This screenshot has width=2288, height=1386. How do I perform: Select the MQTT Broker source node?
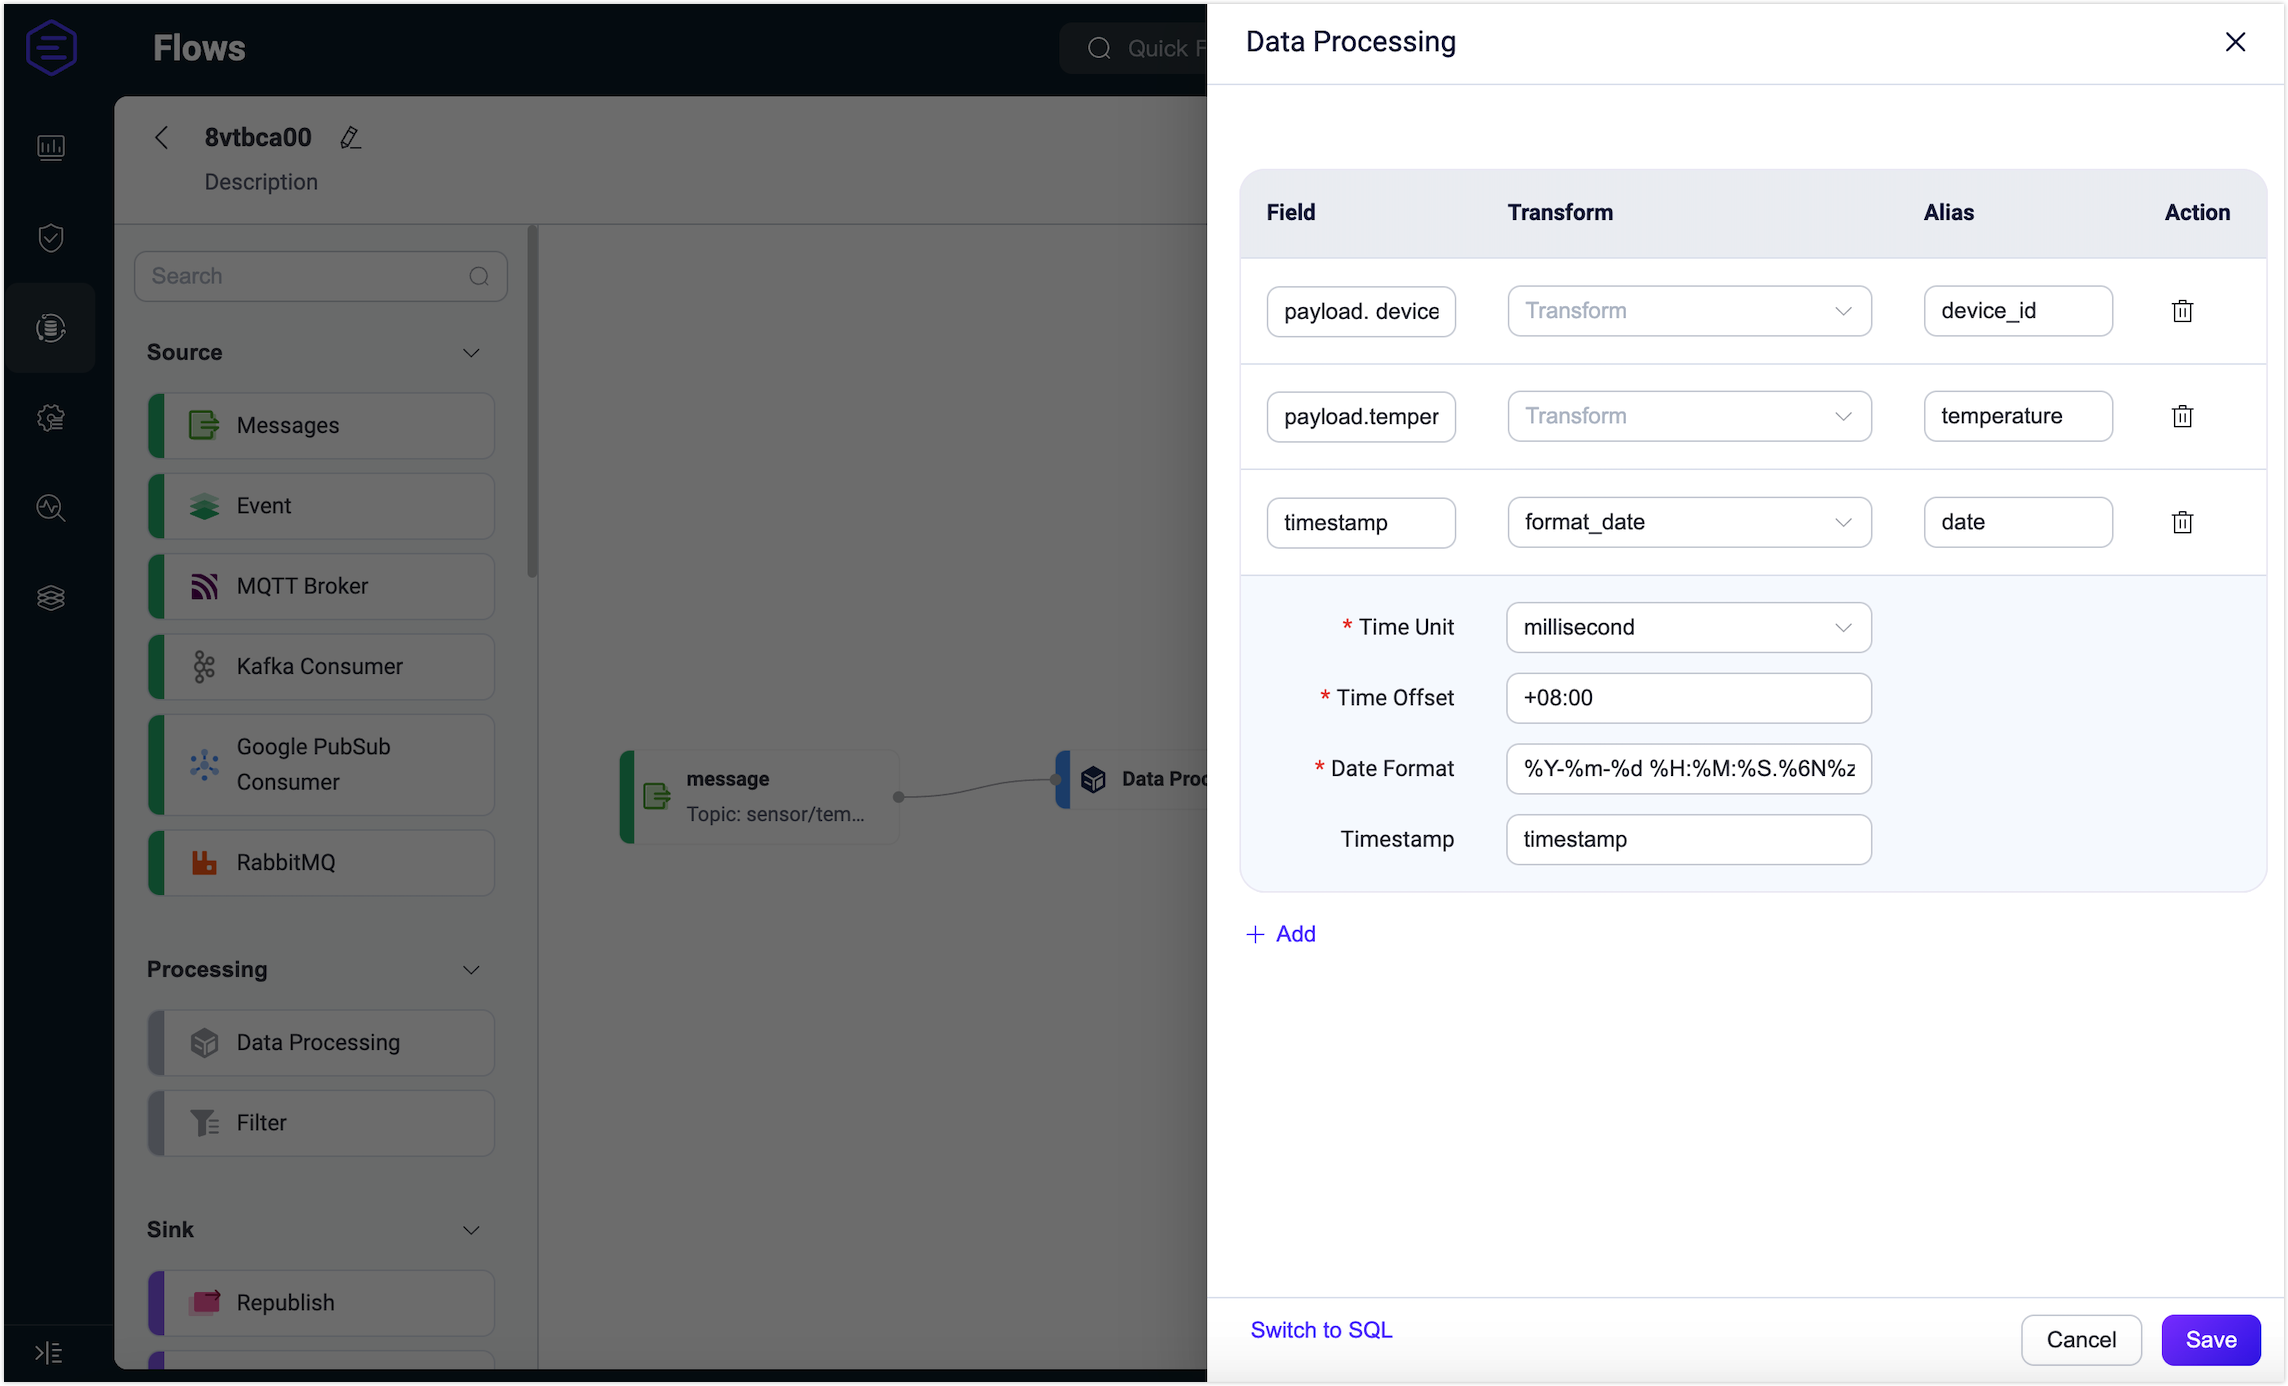tap(321, 586)
